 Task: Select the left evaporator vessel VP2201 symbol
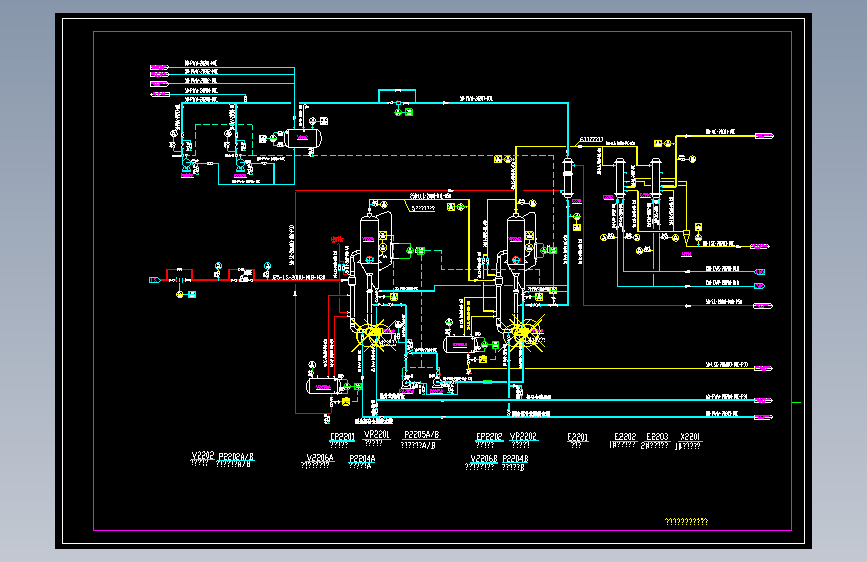369,241
